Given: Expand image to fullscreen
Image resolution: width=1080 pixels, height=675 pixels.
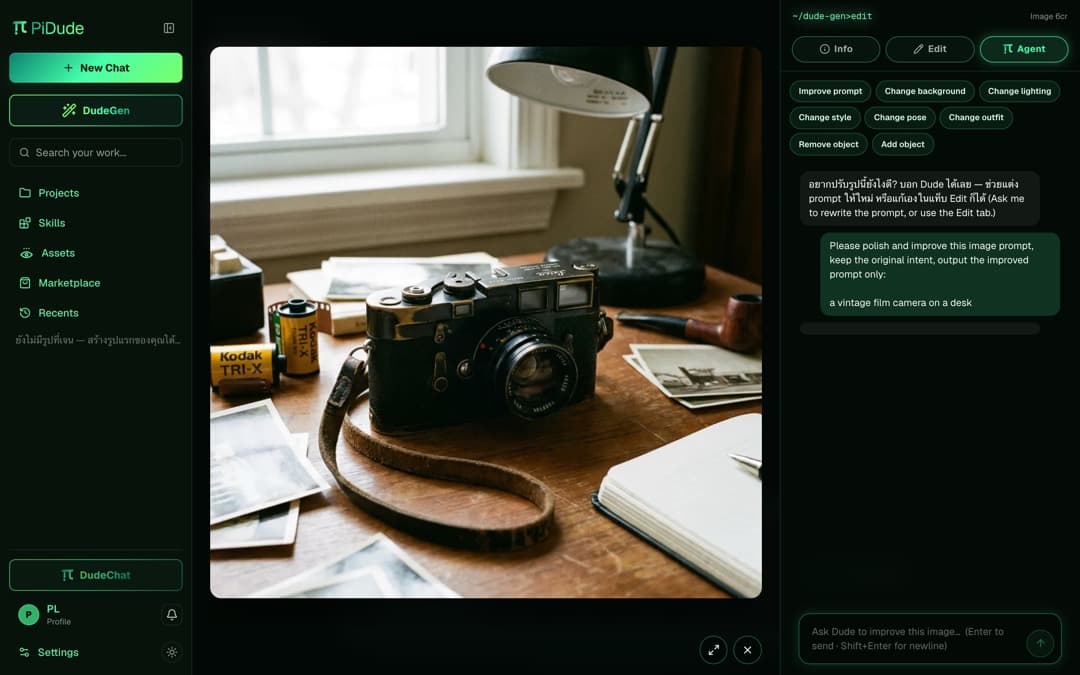Looking at the screenshot, I should pos(714,650).
